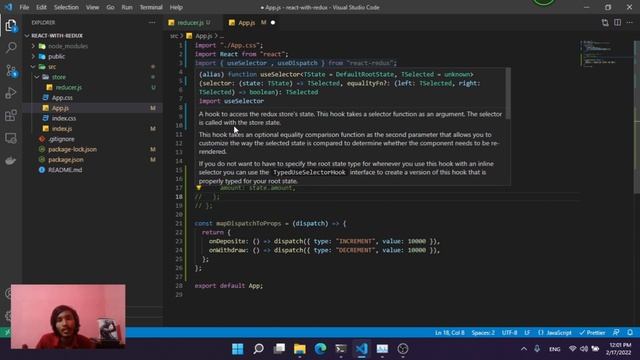Click the unsaved dot on App.js tab
Image resolution: width=640 pixels, height=360 pixels.
point(273,22)
